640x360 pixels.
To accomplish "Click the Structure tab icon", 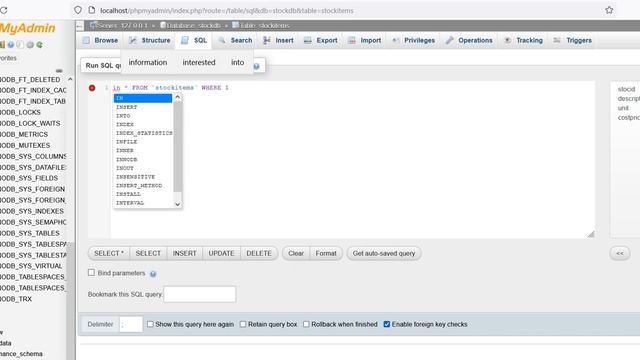I will 133,40.
